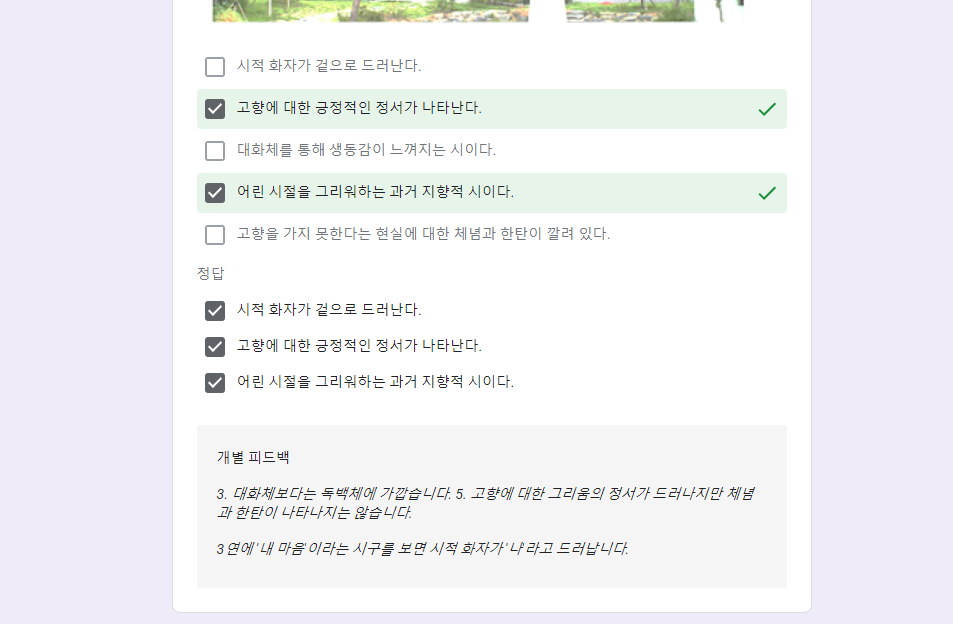Click the '개별 피드백' heading
The height and width of the screenshot is (624, 953).
point(252,455)
